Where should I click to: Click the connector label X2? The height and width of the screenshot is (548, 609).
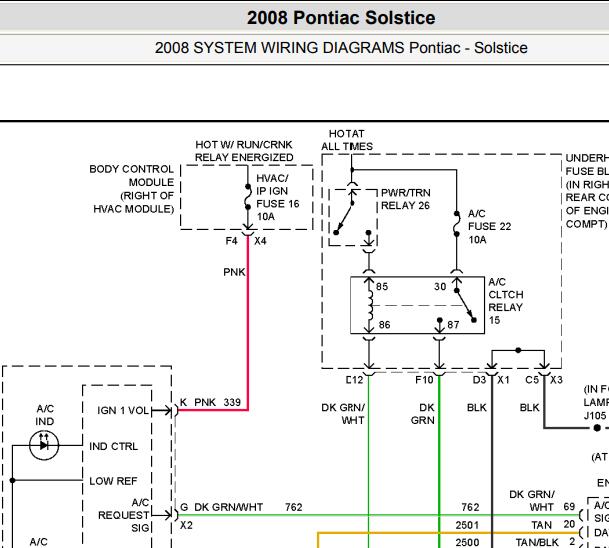tap(186, 525)
